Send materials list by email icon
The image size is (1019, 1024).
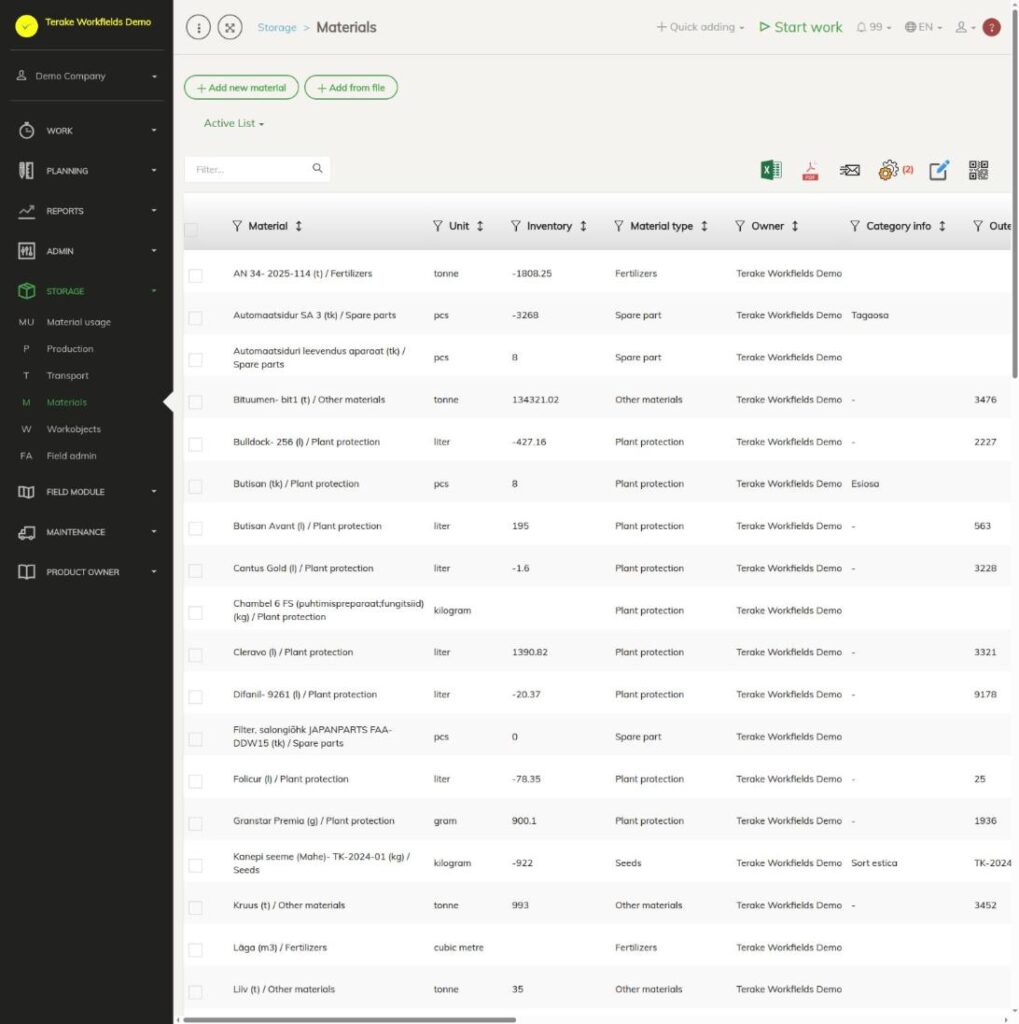pyautogui.click(x=849, y=170)
